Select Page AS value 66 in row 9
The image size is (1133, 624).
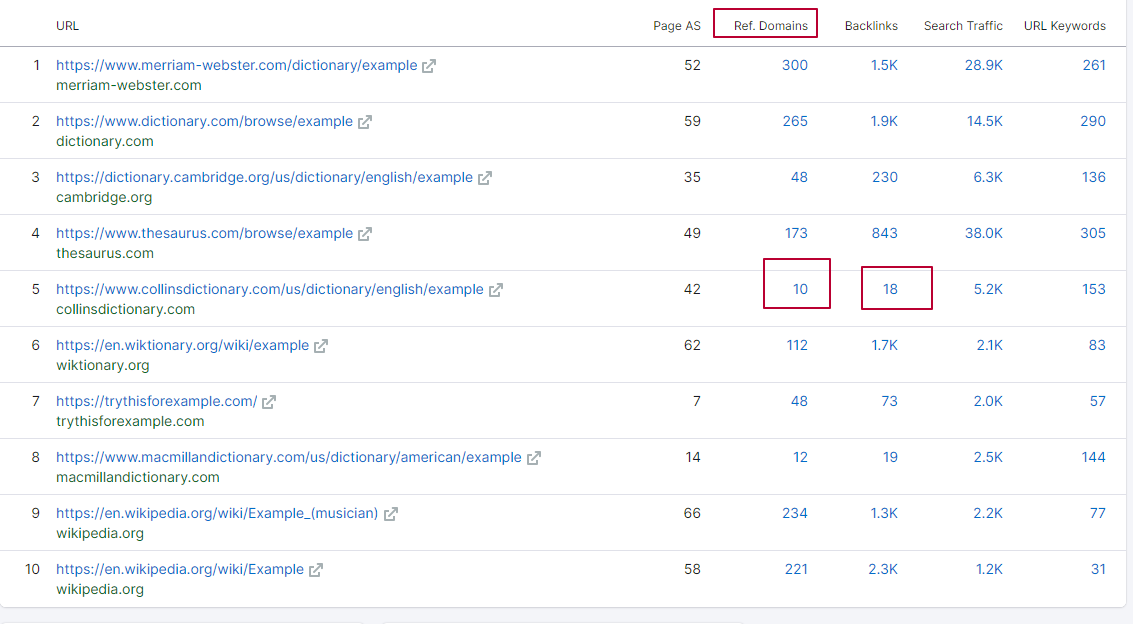692,513
